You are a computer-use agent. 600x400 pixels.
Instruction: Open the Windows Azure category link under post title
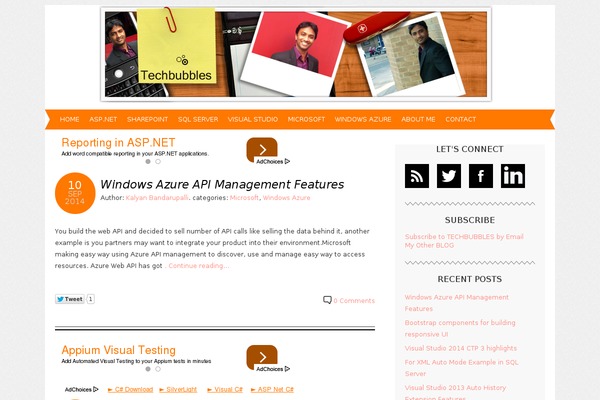click(x=286, y=198)
